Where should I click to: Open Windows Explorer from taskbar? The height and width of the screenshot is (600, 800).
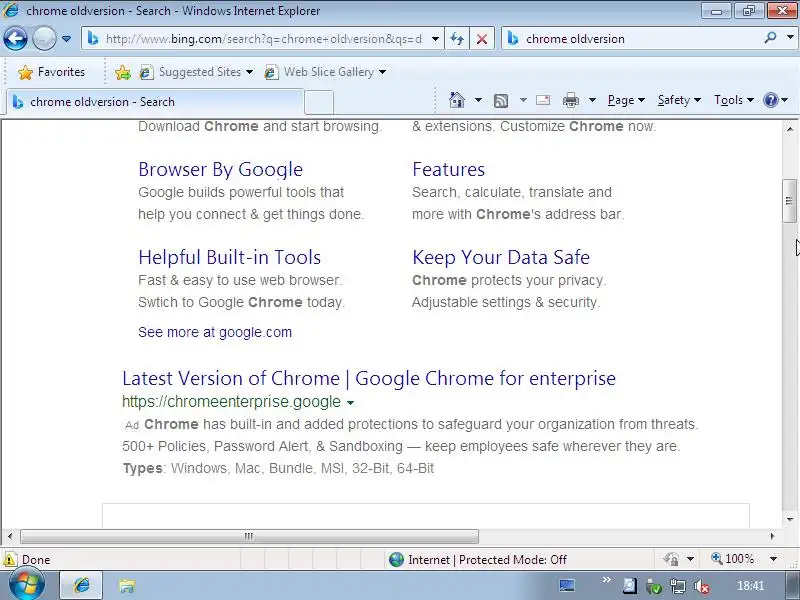(127, 586)
